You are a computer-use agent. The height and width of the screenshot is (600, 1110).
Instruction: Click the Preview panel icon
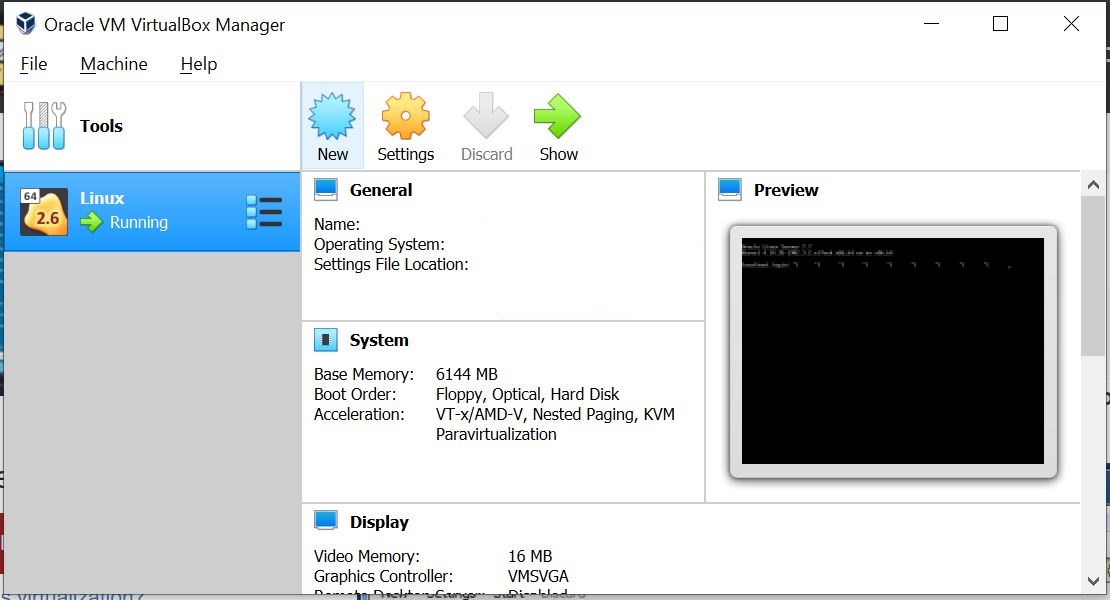tap(728, 188)
